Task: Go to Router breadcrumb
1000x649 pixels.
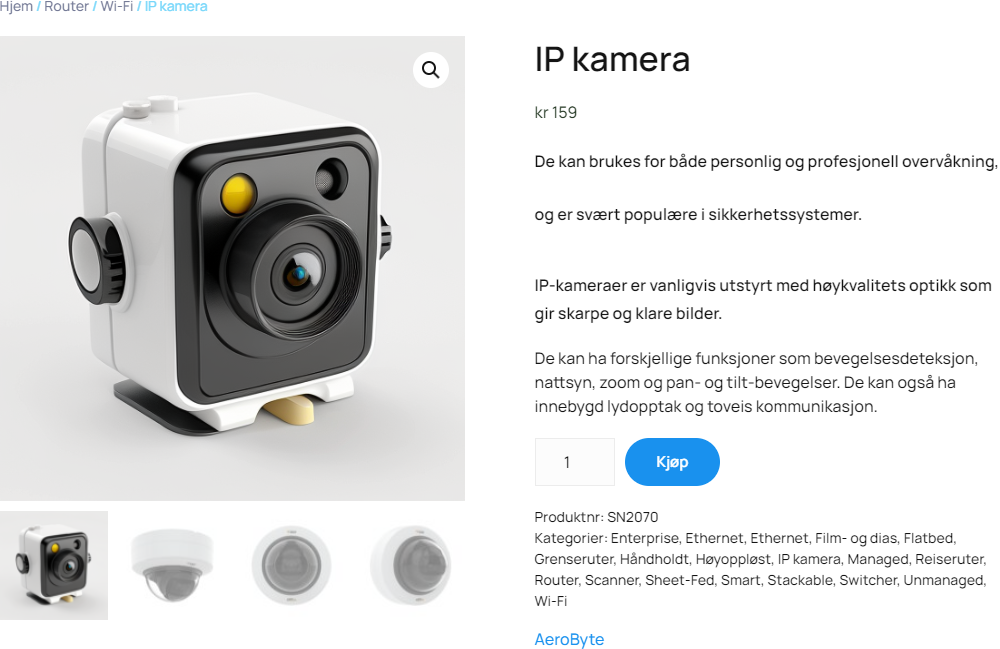Action: point(66,6)
